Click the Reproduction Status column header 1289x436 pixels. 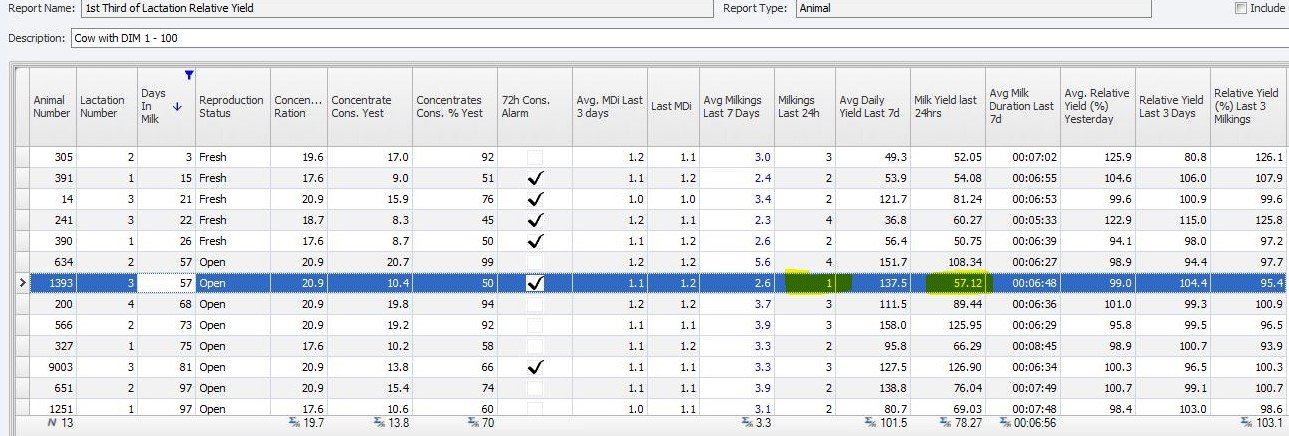tap(231, 106)
